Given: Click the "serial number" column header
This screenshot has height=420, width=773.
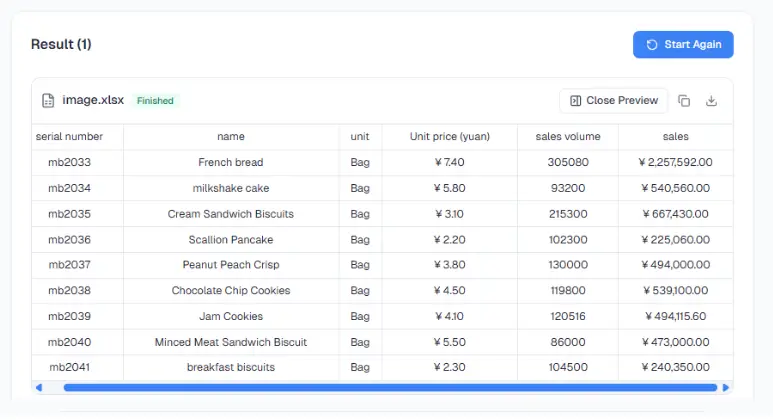Looking at the screenshot, I should 69,136.
